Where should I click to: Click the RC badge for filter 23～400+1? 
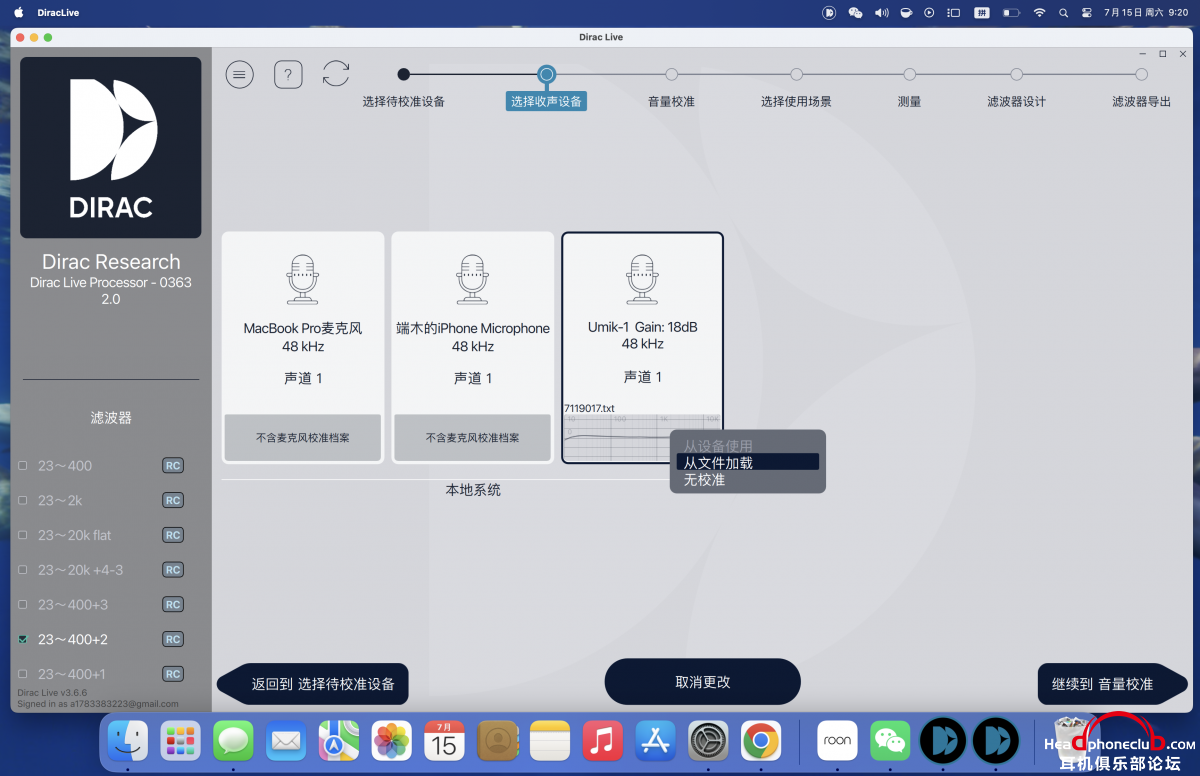coord(173,674)
